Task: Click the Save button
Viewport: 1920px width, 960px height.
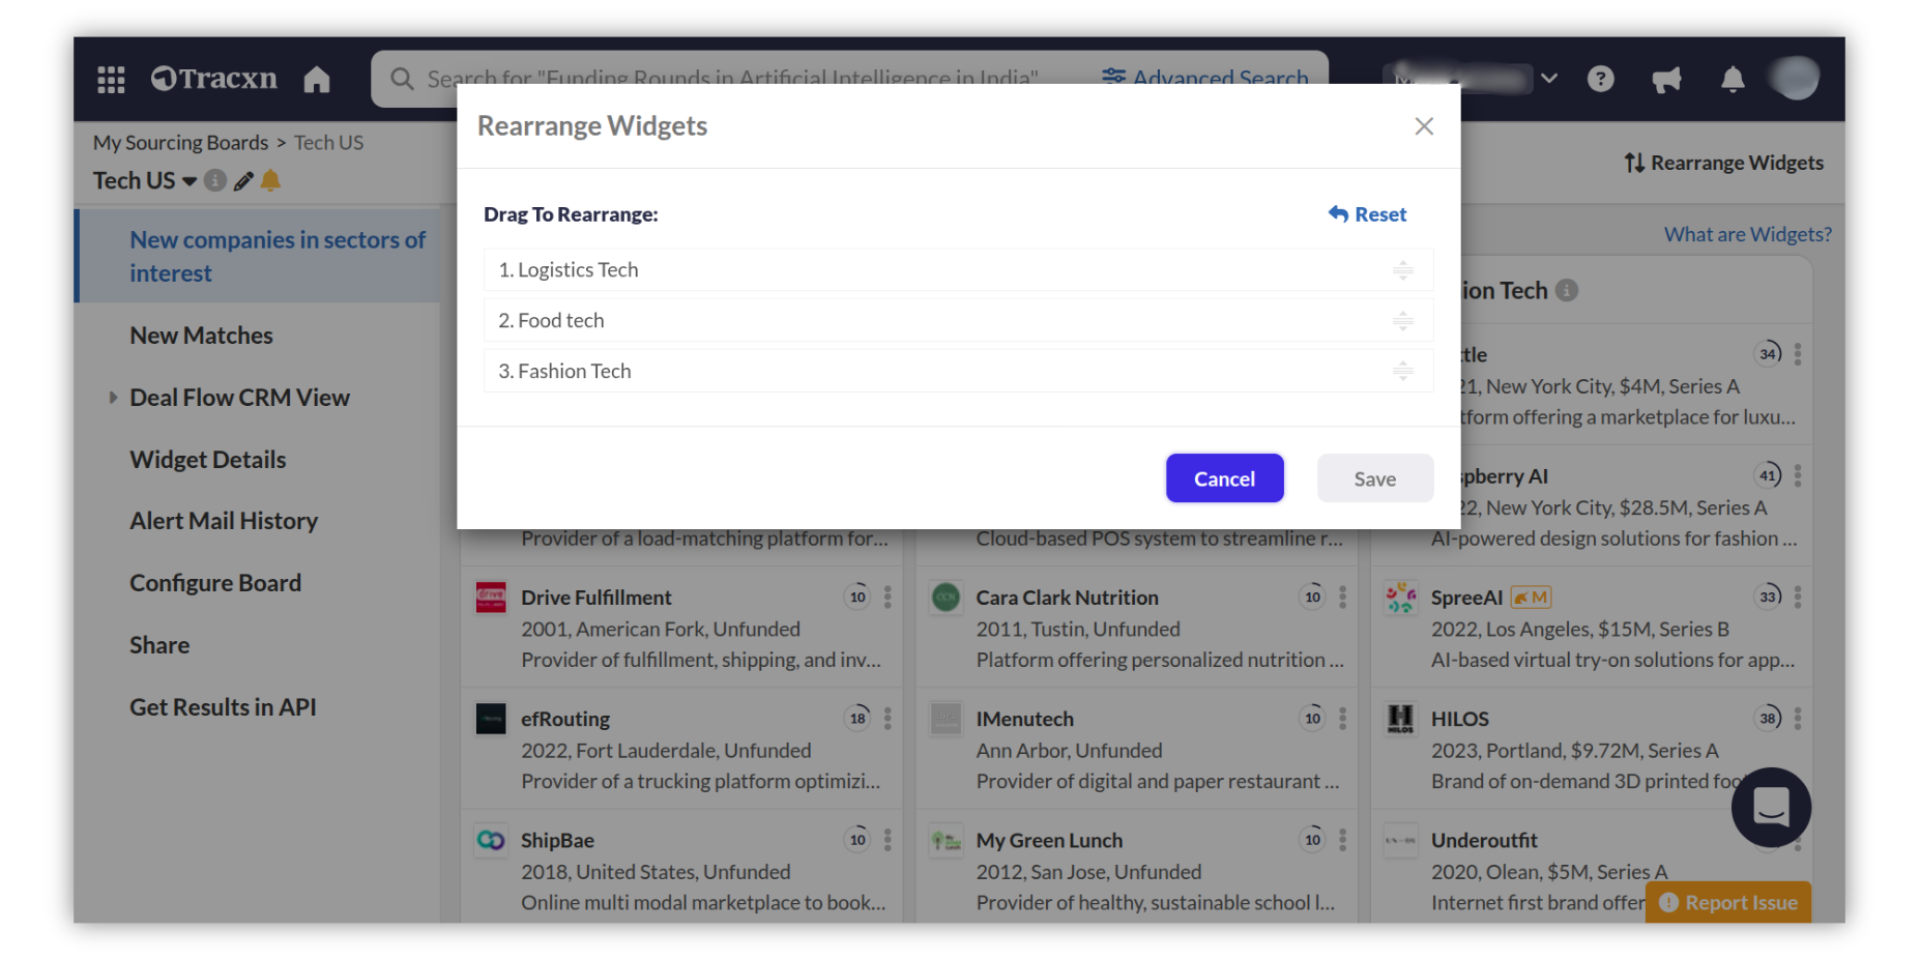Action: coord(1374,479)
